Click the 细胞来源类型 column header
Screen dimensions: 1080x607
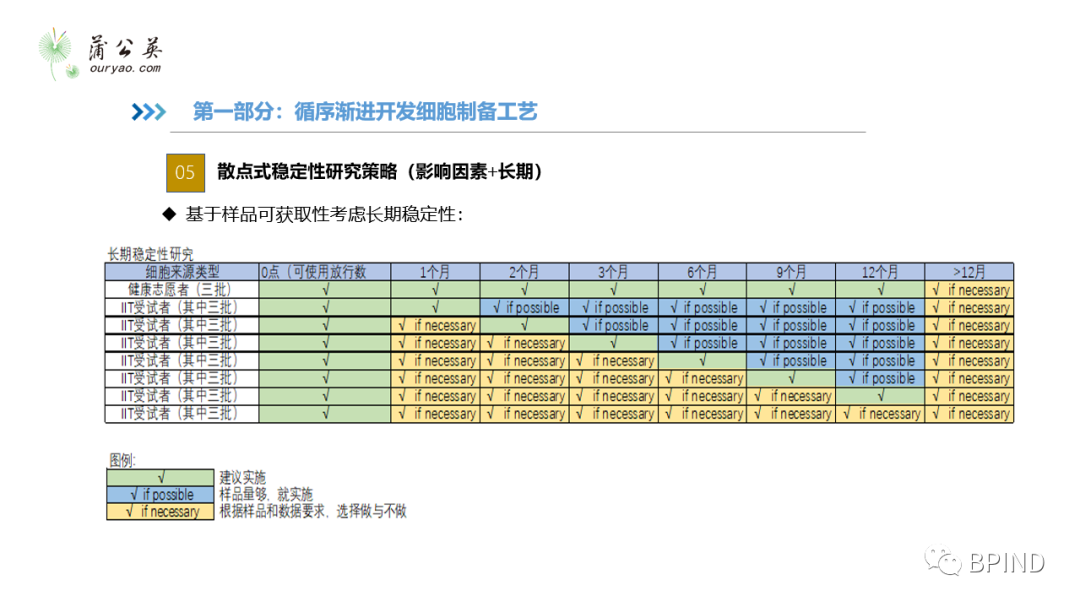pyautogui.click(x=182, y=271)
